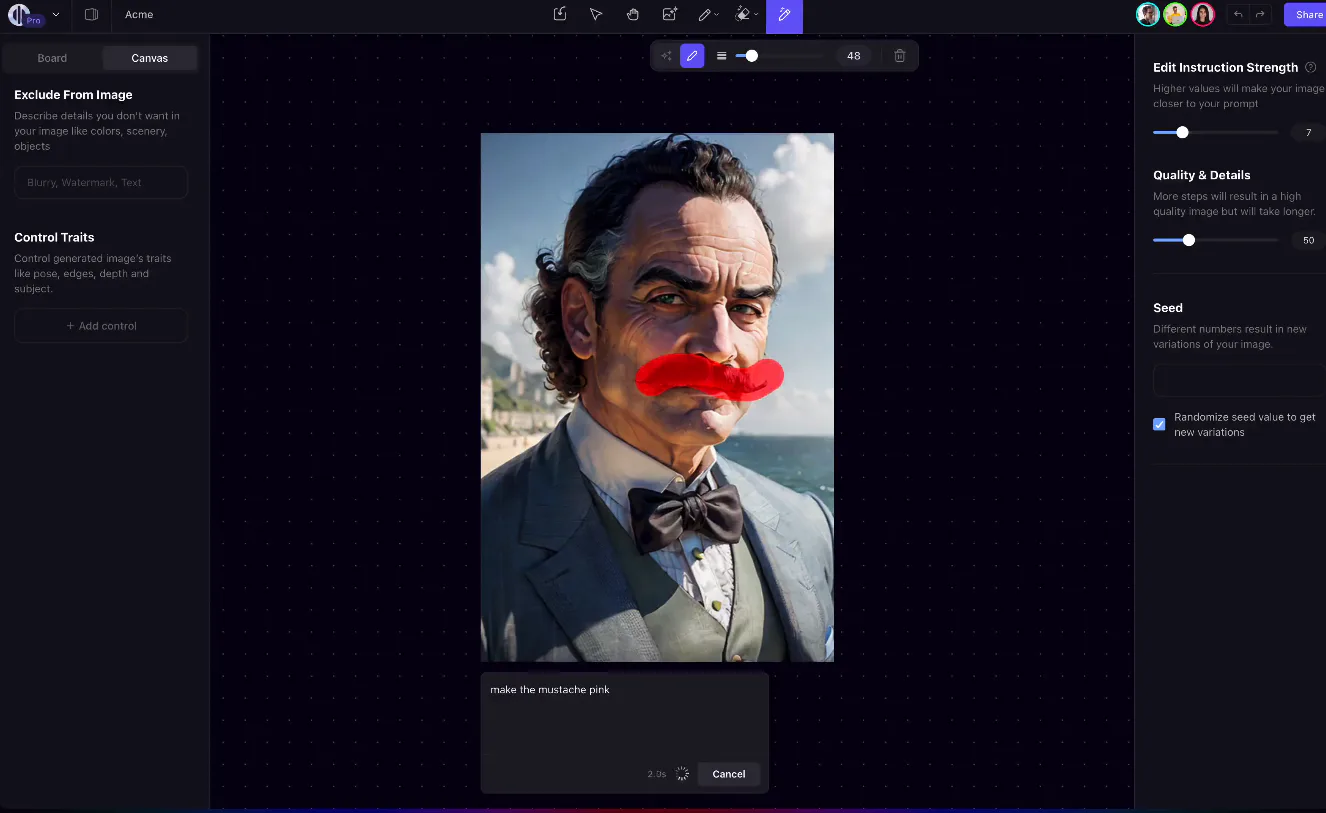This screenshot has height=813, width=1326.
Task: Open the Edit Instruction Strength help icon
Action: click(x=1311, y=68)
